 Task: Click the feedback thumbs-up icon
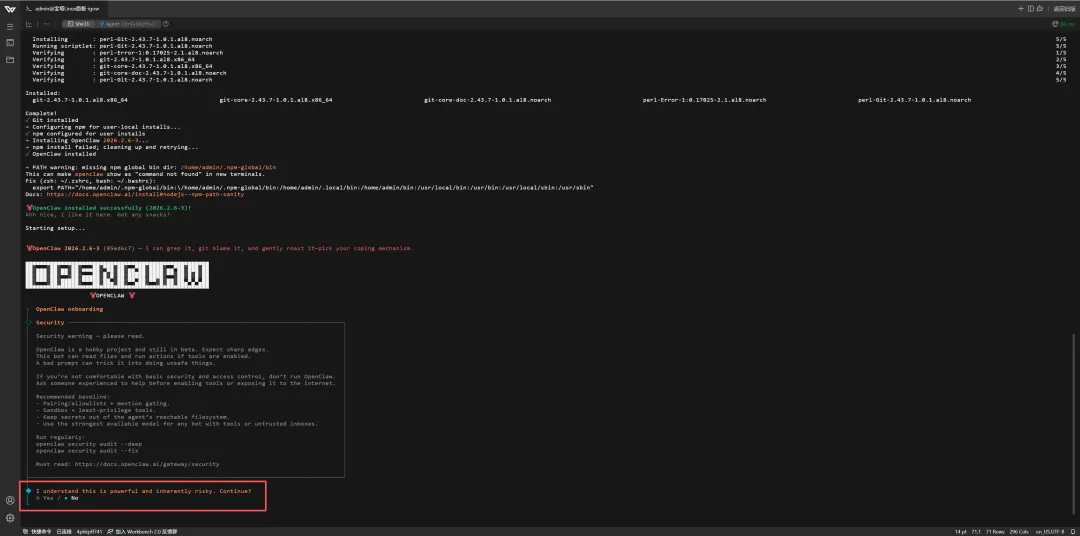tap(1040, 9)
